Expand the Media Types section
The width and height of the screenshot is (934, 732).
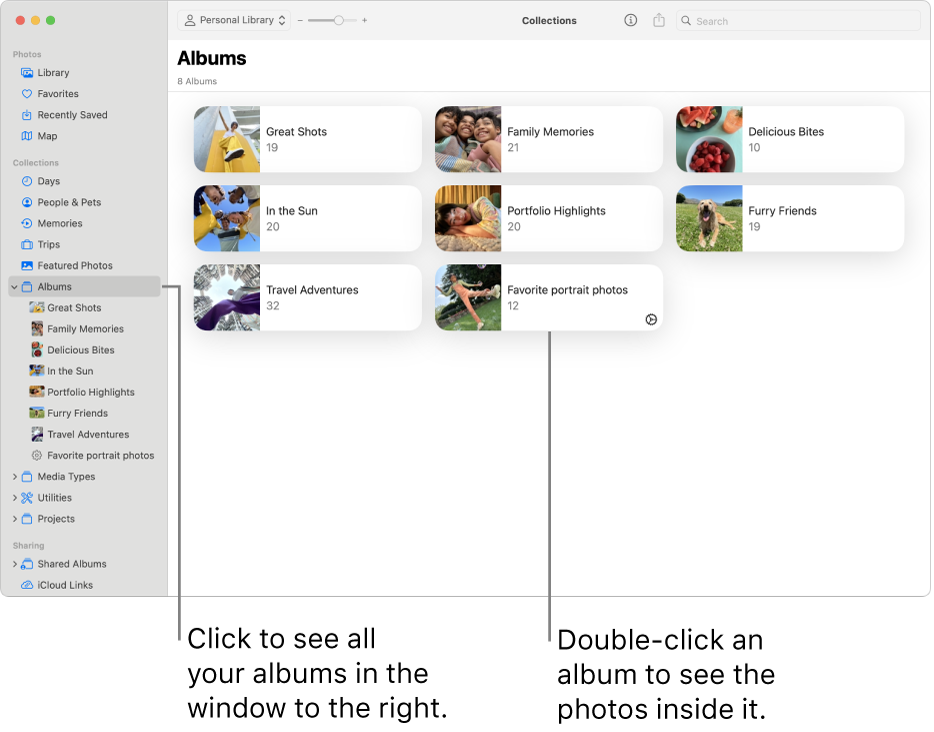click(16, 476)
